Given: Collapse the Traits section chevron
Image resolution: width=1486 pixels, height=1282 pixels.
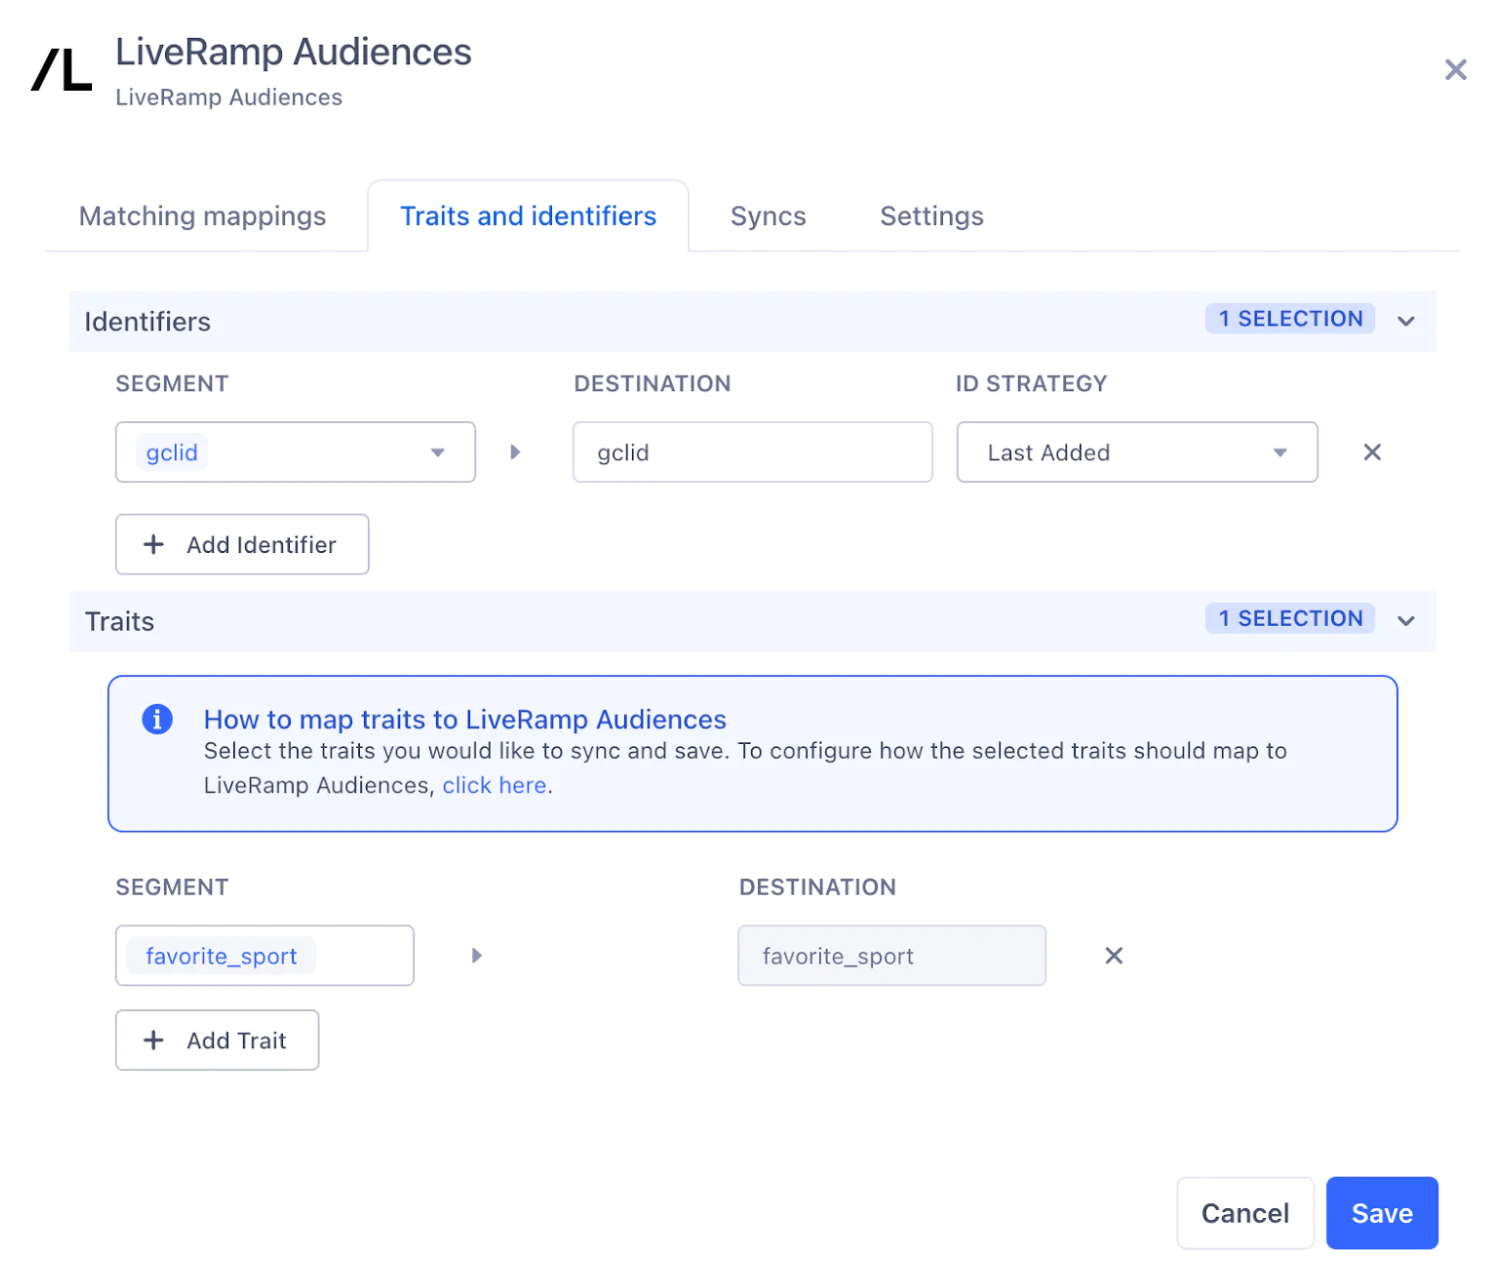Looking at the screenshot, I should 1406,621.
